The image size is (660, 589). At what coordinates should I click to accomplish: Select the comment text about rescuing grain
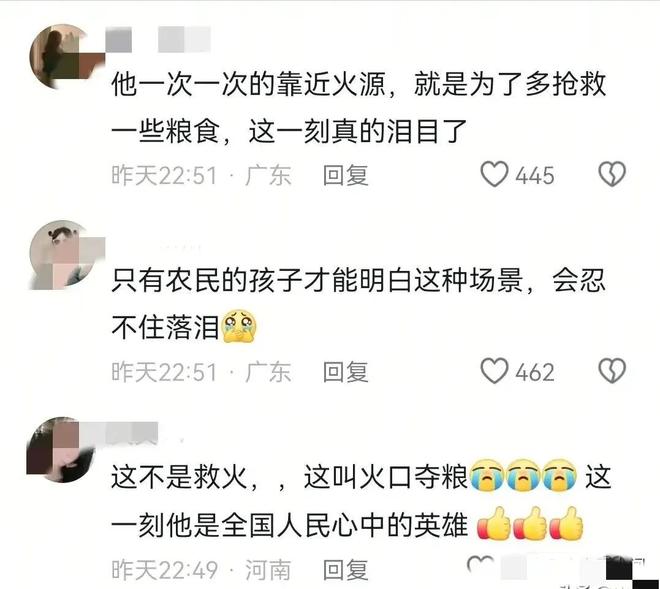point(359,108)
